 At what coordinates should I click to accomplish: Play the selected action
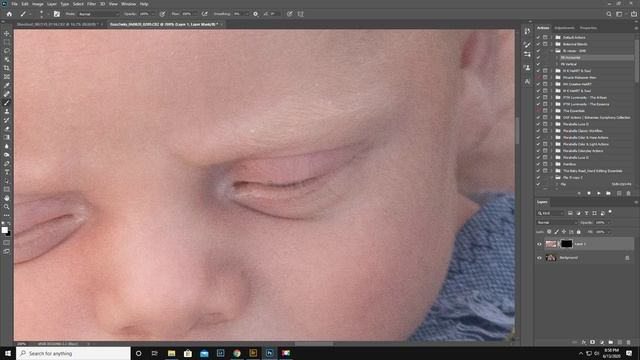coord(599,193)
